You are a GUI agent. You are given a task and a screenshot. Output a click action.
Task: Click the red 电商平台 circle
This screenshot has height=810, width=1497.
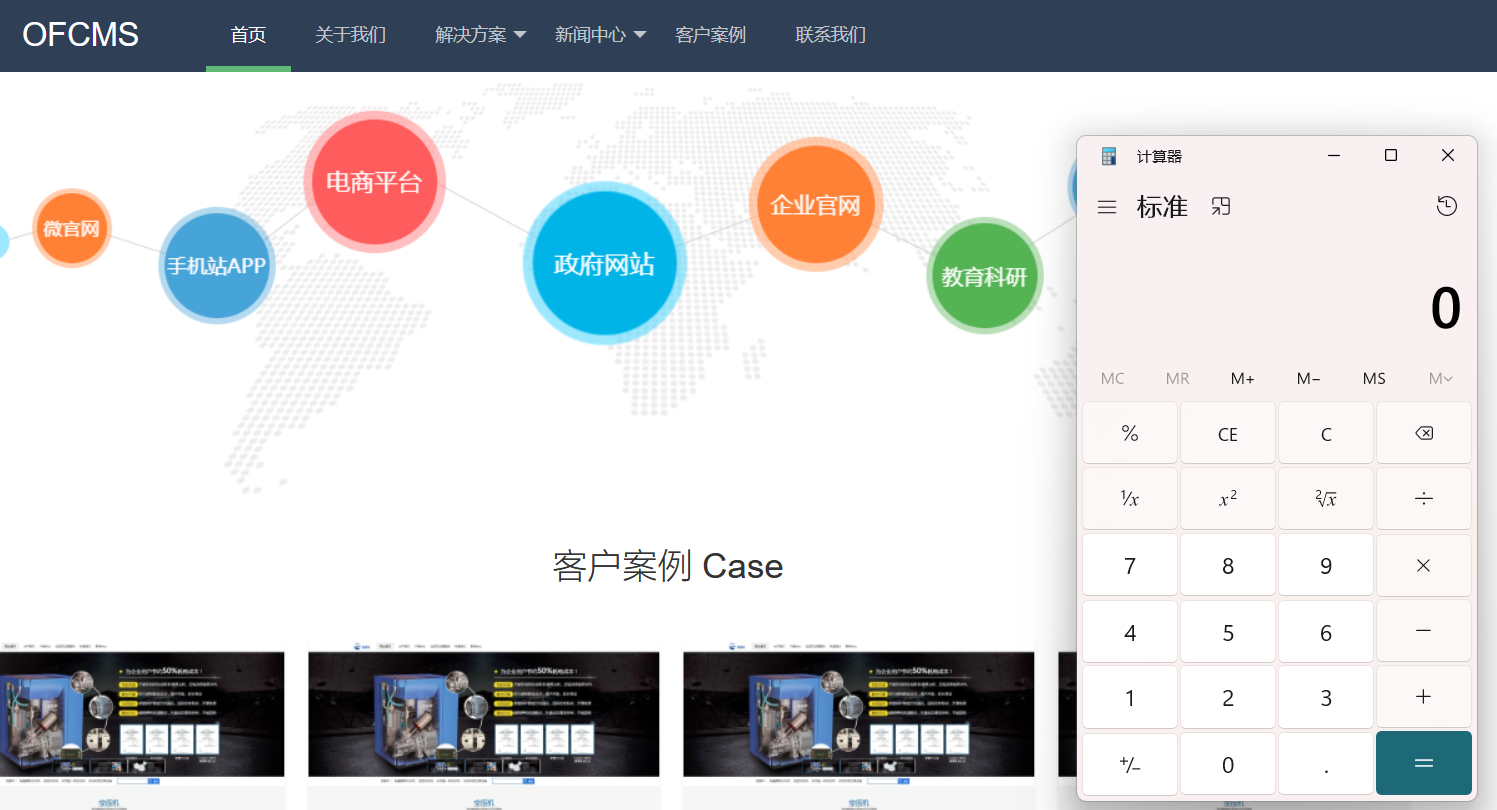[x=374, y=182]
